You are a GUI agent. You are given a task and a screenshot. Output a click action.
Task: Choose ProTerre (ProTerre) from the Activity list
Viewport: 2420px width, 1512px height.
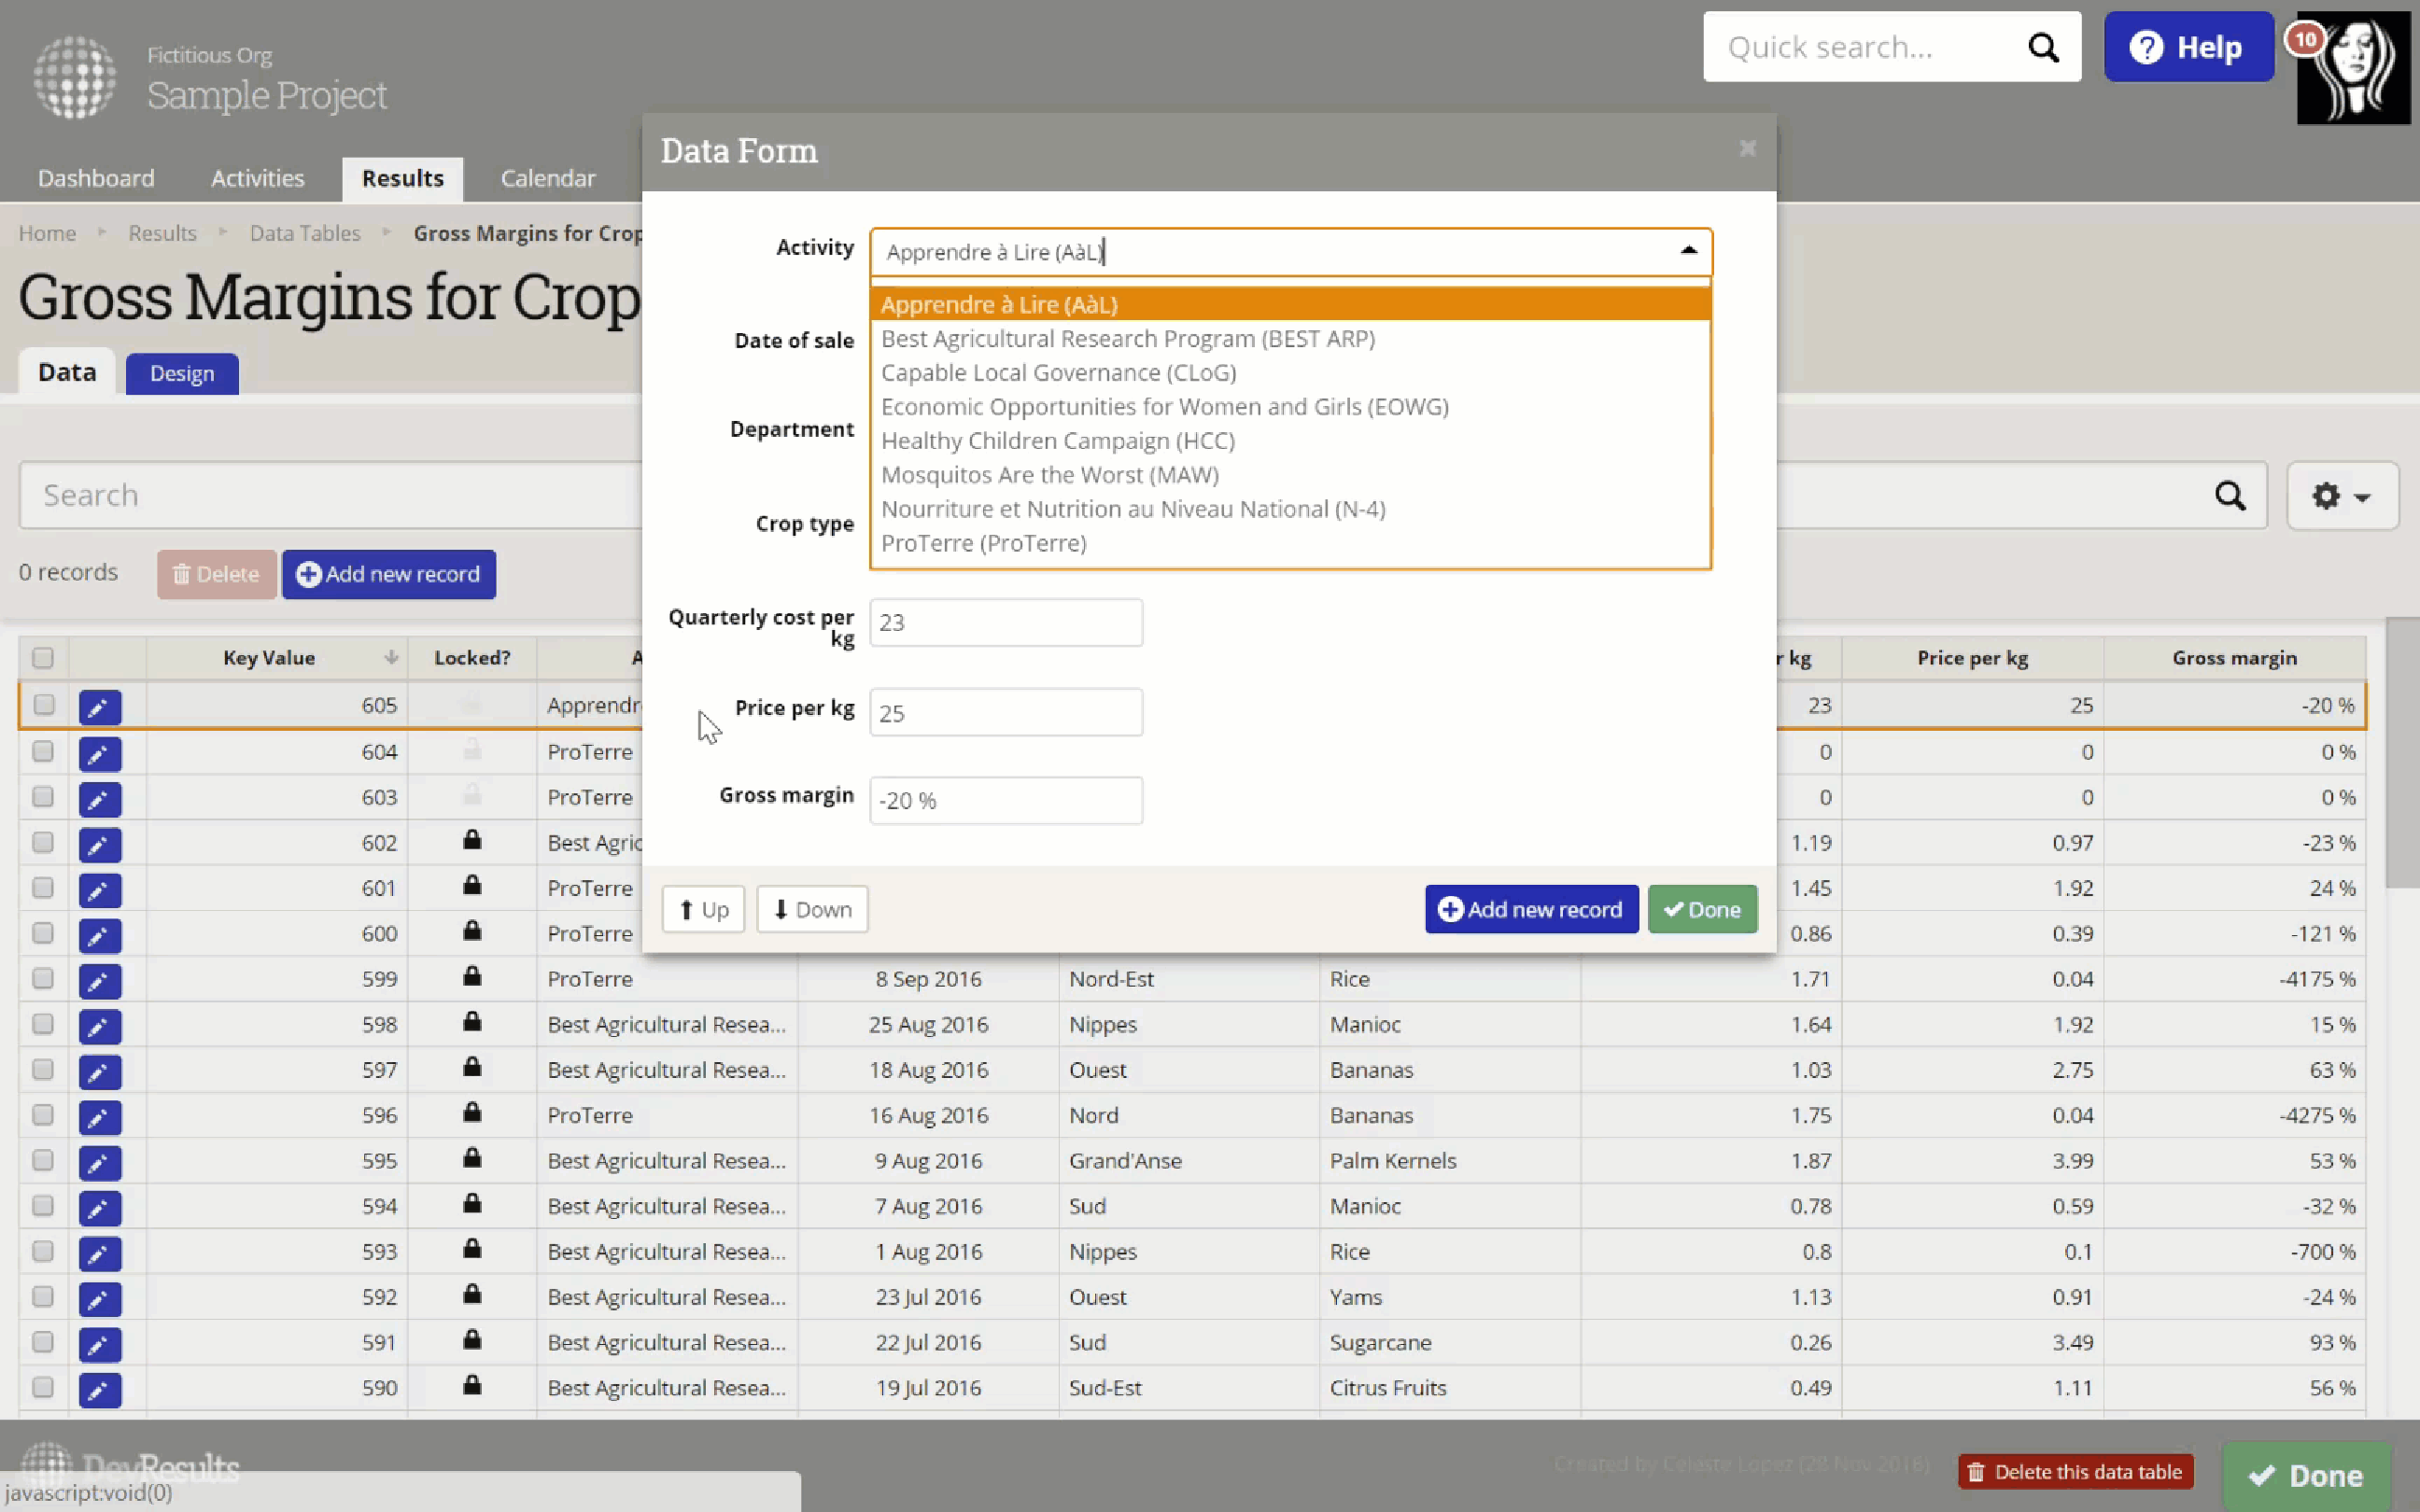point(983,543)
